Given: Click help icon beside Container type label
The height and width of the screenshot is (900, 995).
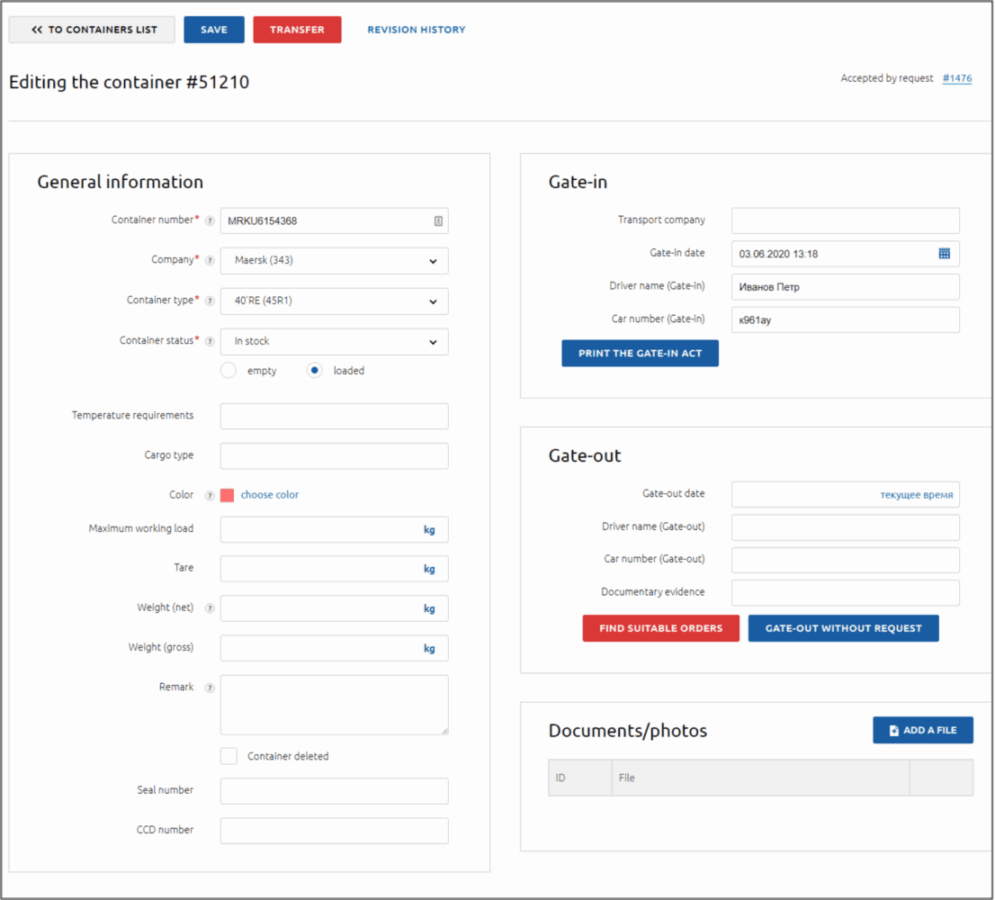Looking at the screenshot, I should (209, 301).
